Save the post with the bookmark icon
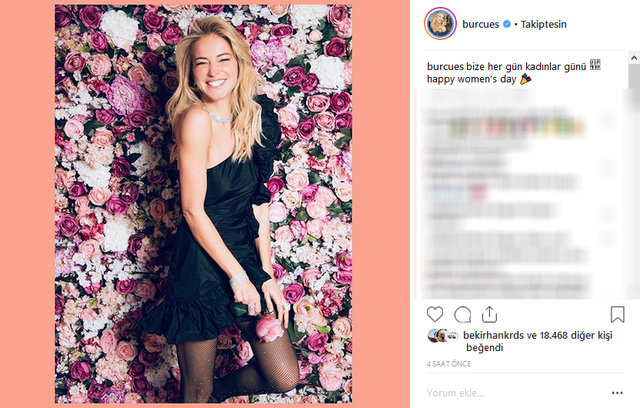This screenshot has height=408, width=640. pos(617,314)
